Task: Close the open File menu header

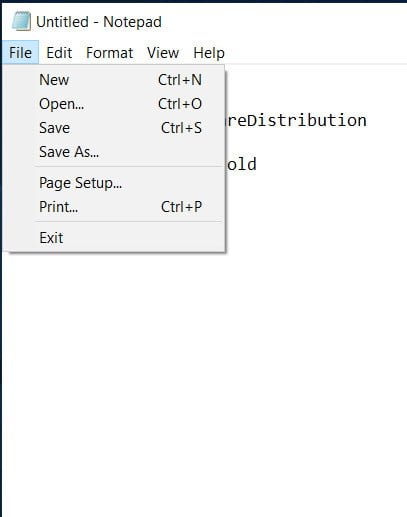Action: [x=20, y=53]
